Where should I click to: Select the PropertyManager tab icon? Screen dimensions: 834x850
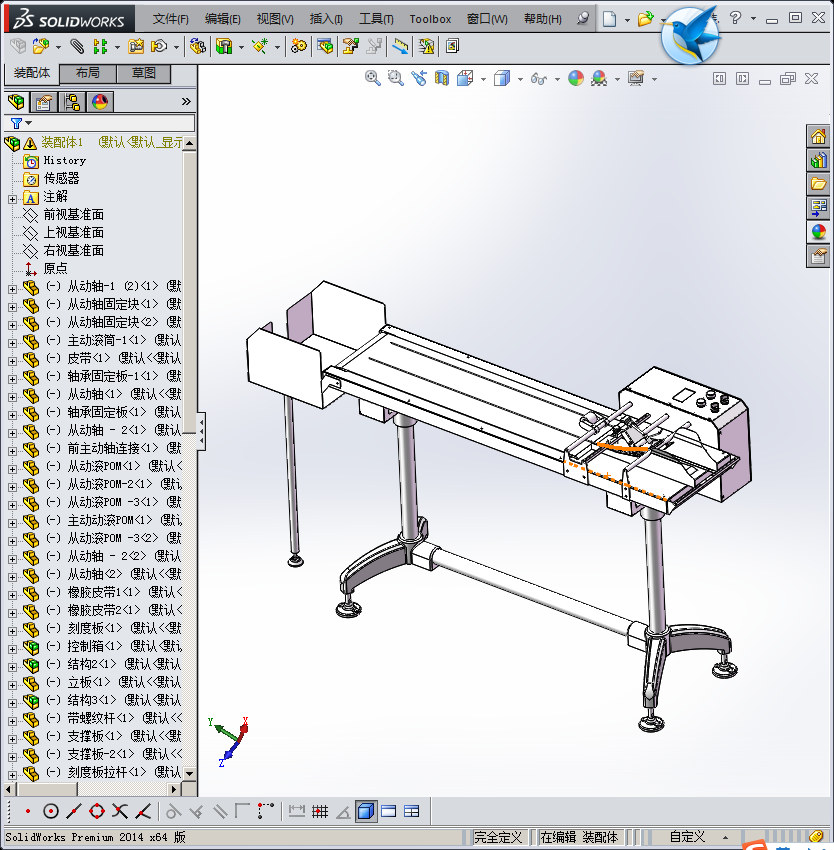pos(44,101)
